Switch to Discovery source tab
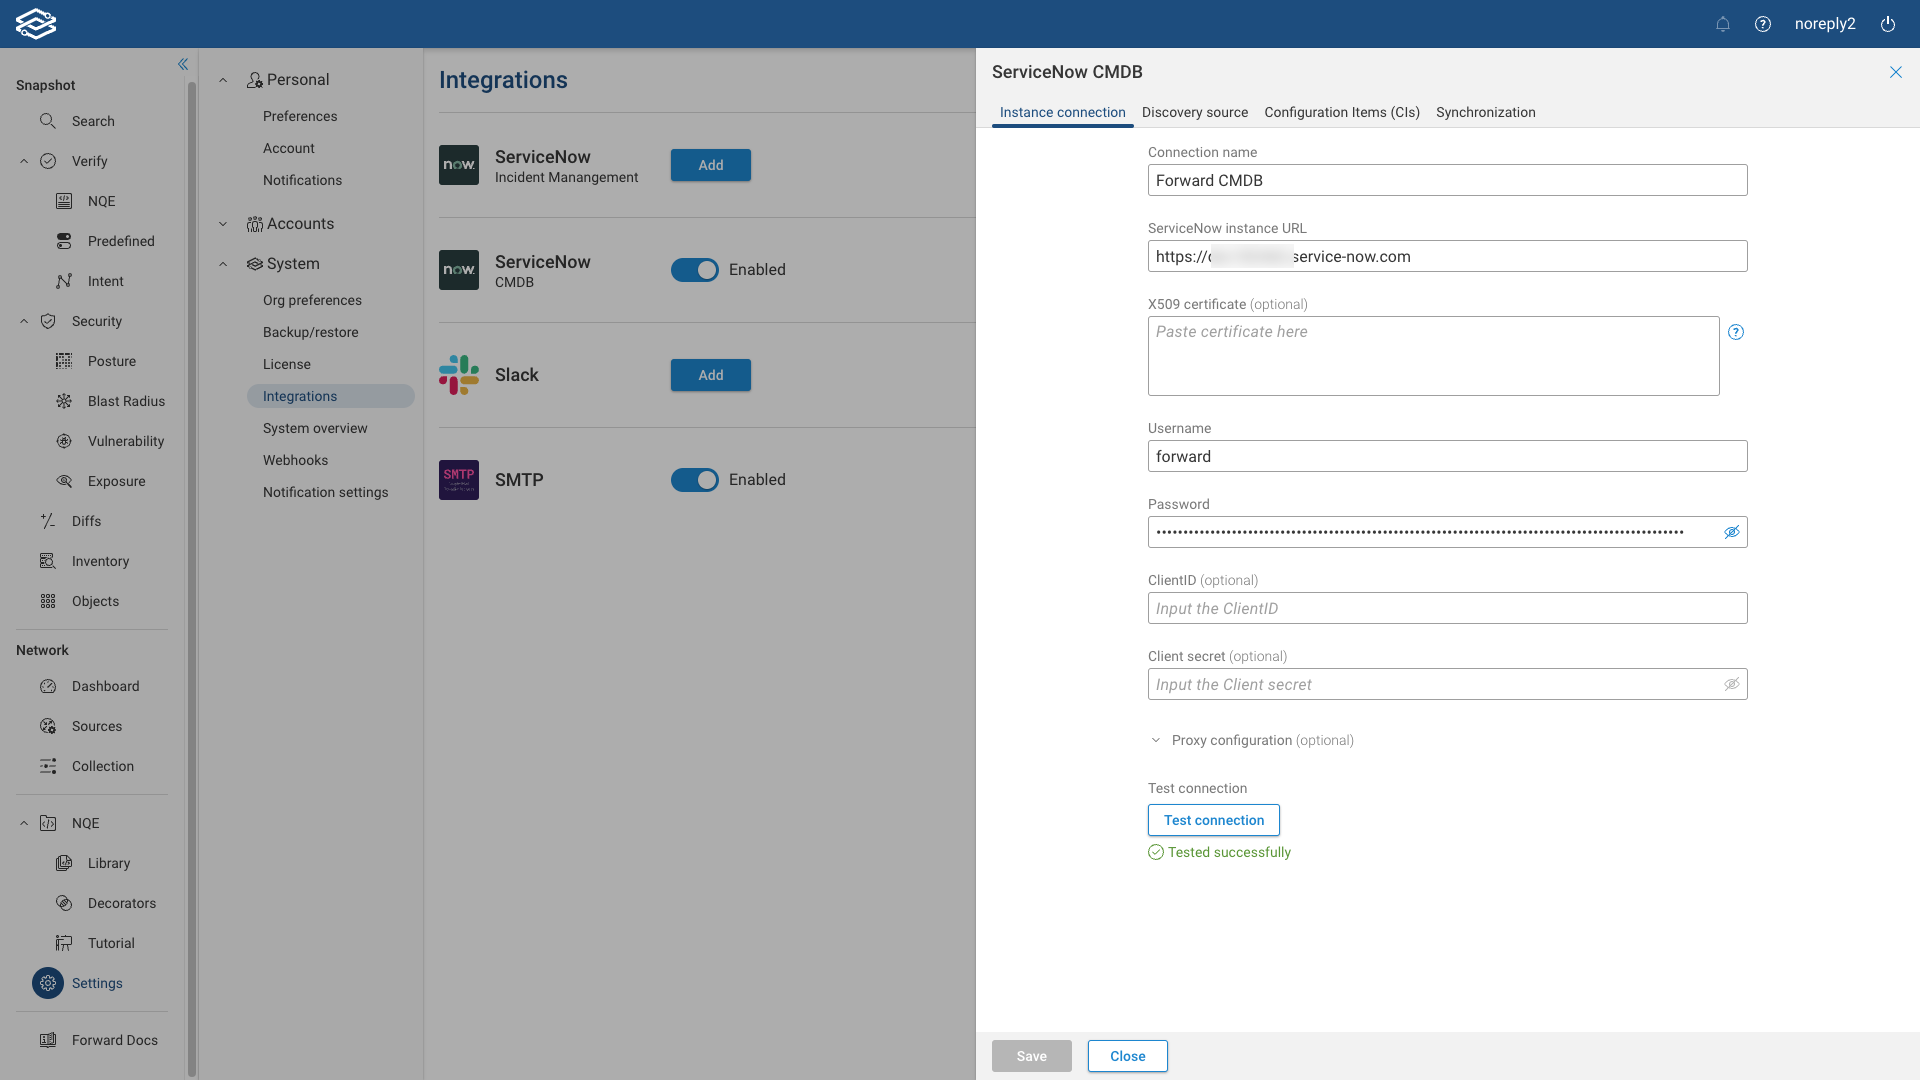The width and height of the screenshot is (1920, 1080). [x=1194, y=112]
